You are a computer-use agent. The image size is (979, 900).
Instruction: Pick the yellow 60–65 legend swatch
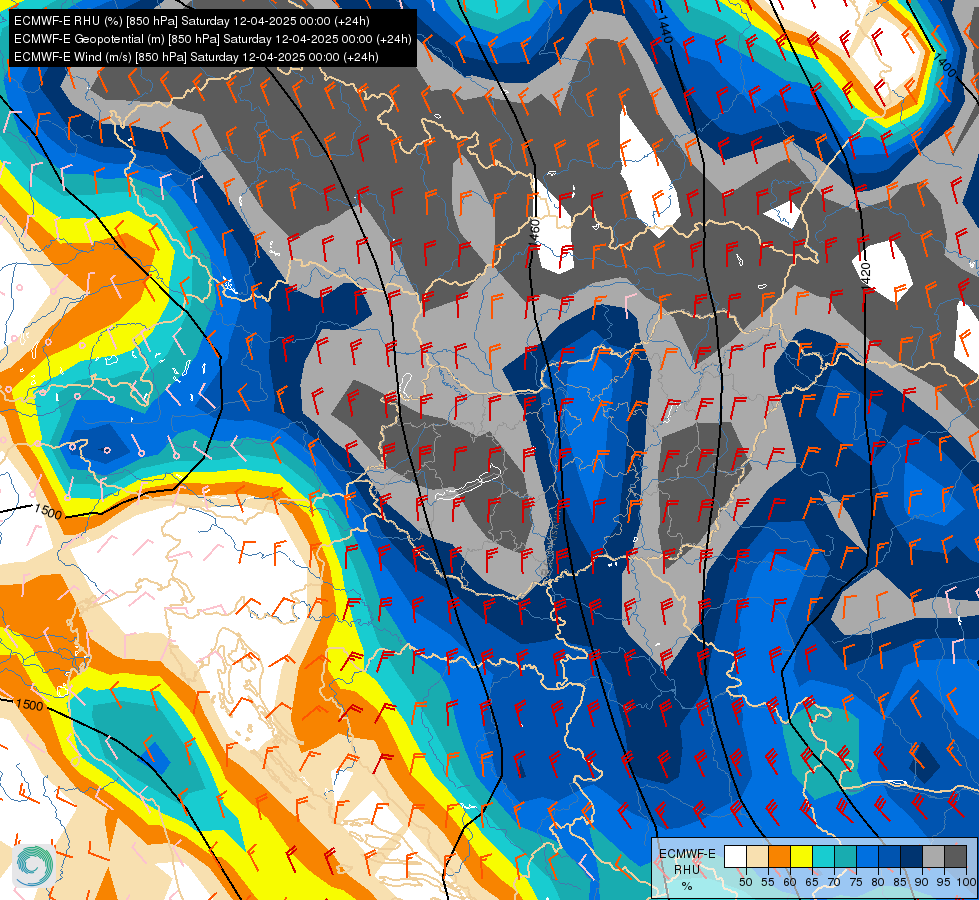pyautogui.click(x=802, y=856)
